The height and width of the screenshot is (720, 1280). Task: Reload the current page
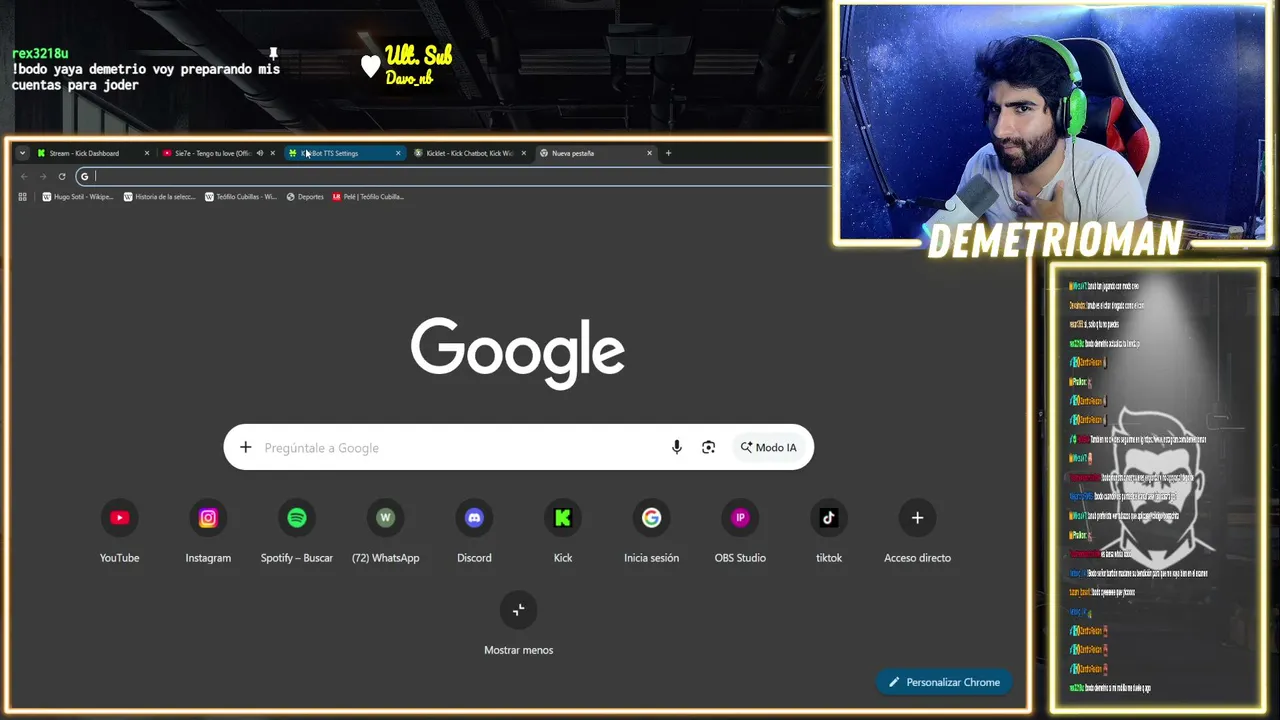[62, 177]
